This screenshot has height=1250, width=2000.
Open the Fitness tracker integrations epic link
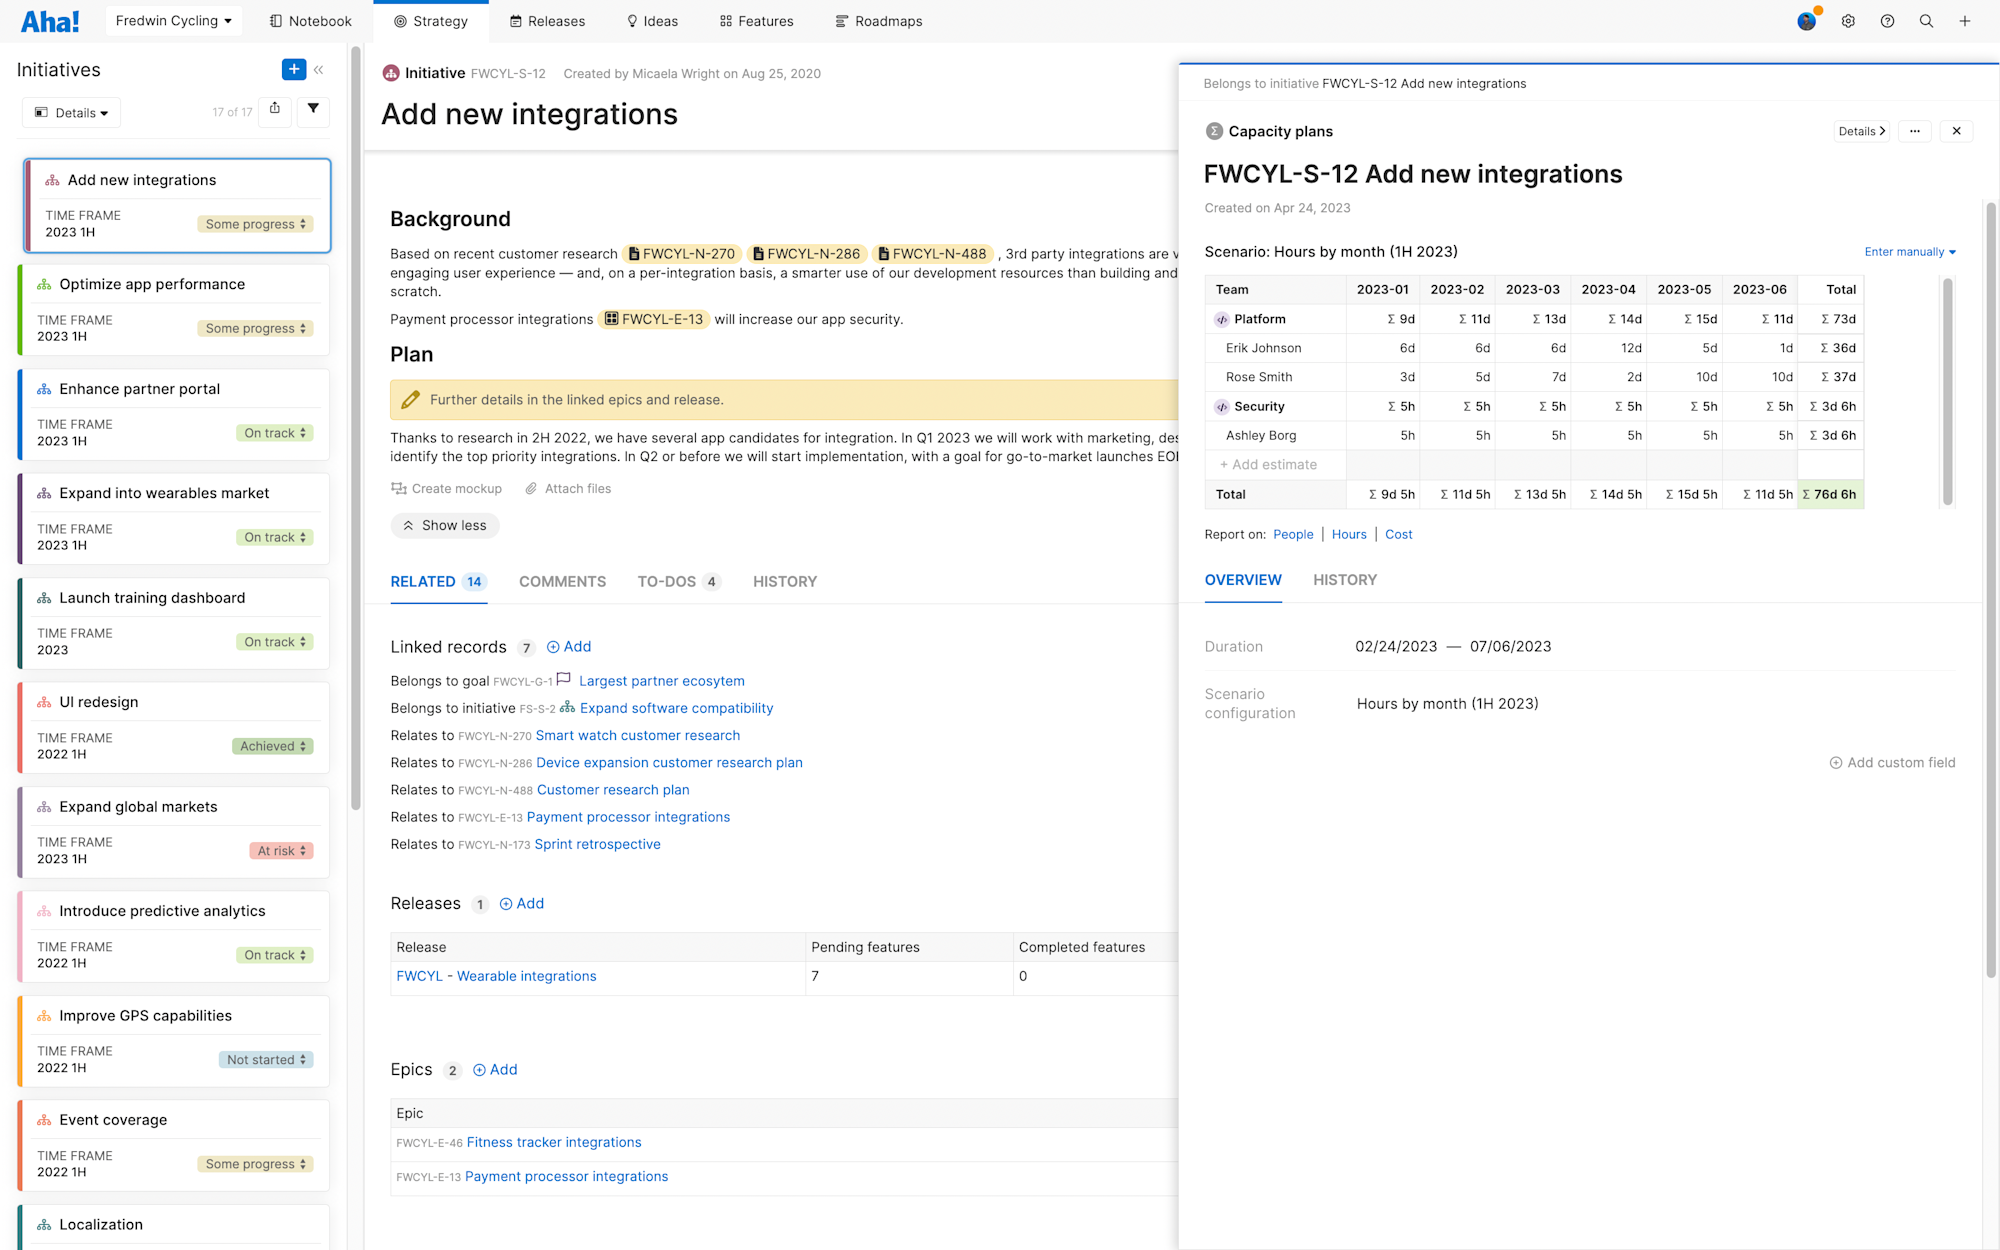tap(553, 1142)
